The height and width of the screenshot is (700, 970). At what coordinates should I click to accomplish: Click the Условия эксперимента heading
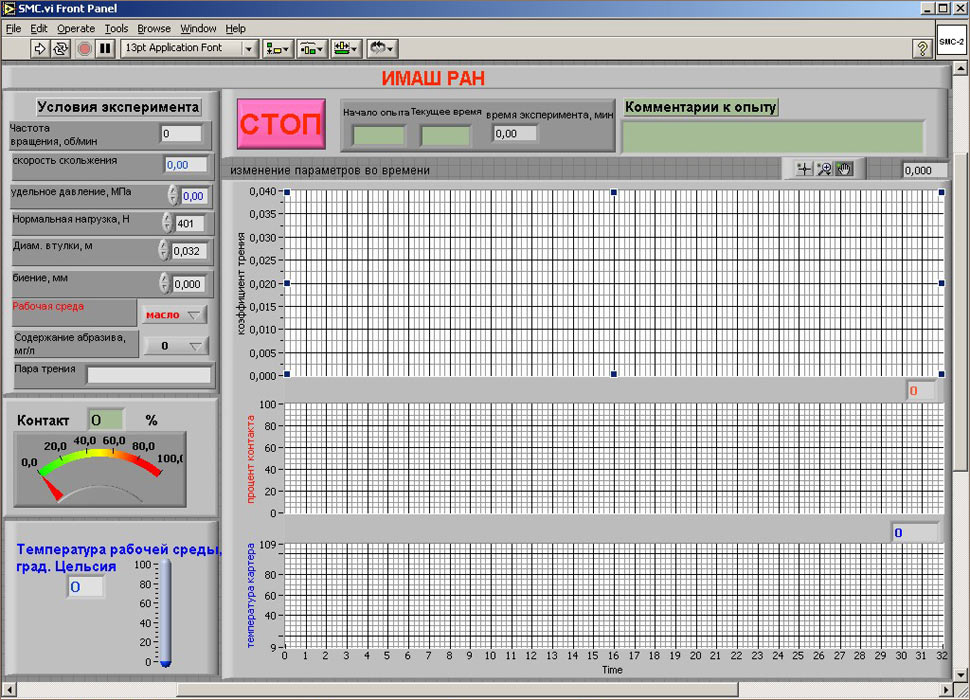(118, 107)
